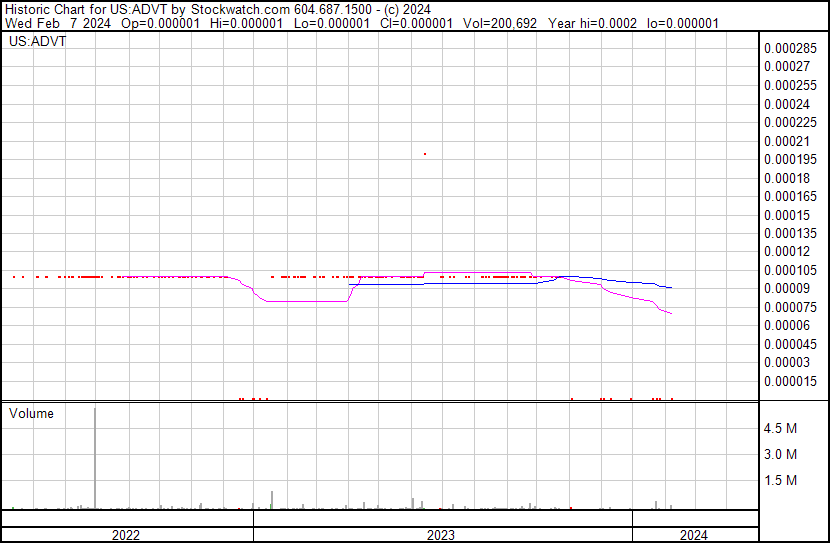This screenshot has width=830, height=543.
Task: Click the 0.000285 price axis label
Action: point(790,48)
